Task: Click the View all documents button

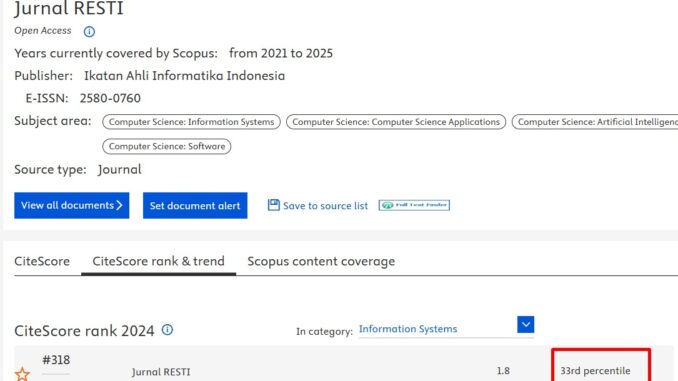Action: (72, 205)
